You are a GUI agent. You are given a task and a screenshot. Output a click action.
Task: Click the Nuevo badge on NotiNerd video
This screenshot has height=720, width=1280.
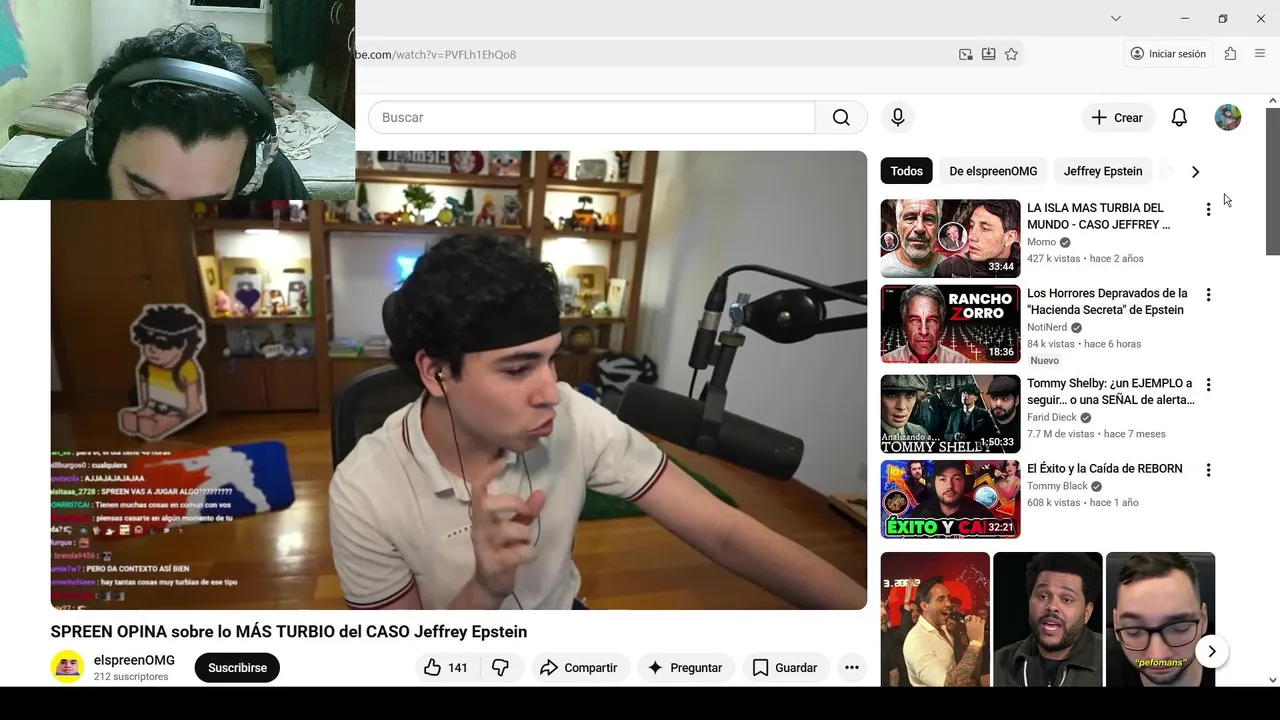[x=1044, y=360]
